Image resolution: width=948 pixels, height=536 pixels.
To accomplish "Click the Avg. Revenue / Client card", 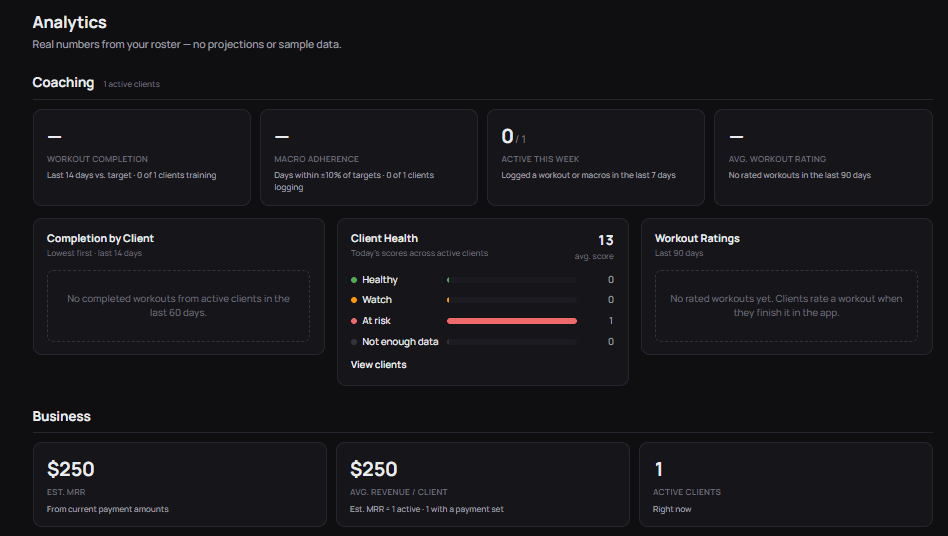I will pyautogui.click(x=482, y=484).
